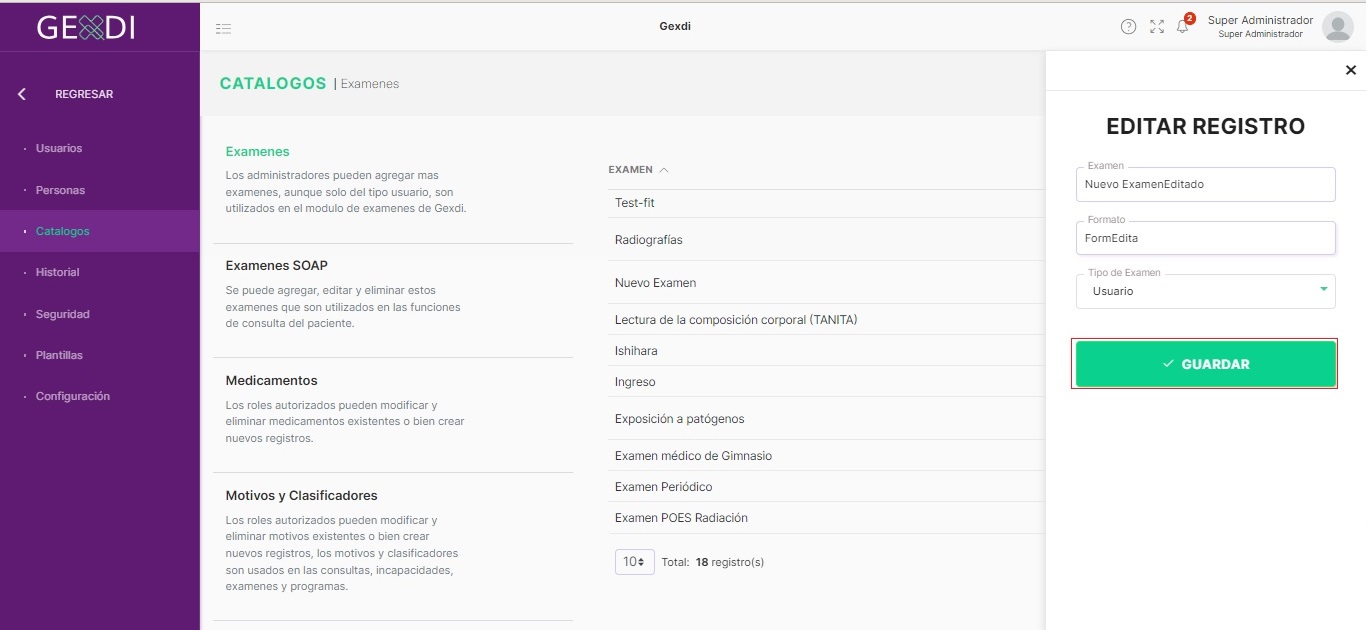Click the Examen input field
1368x630 pixels.
point(1205,184)
